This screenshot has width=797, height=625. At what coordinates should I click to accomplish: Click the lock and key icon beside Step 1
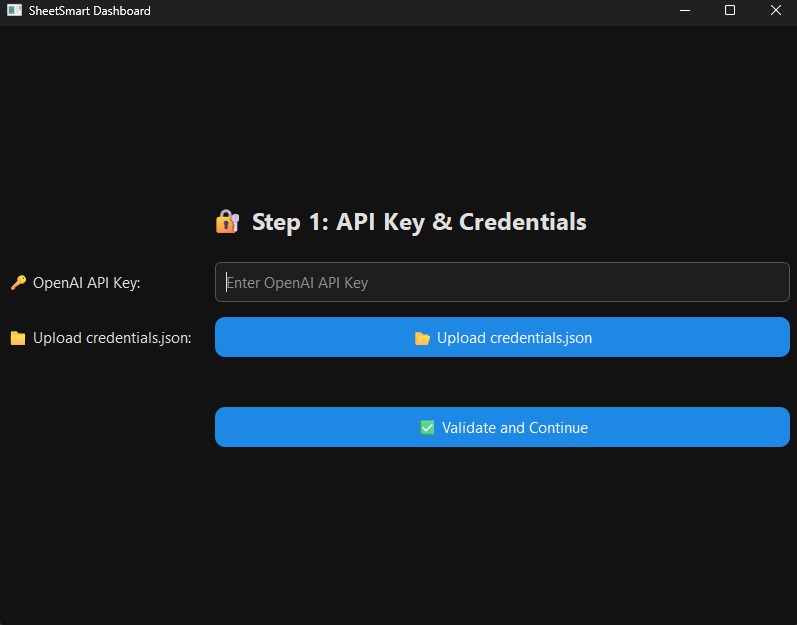pyautogui.click(x=227, y=222)
